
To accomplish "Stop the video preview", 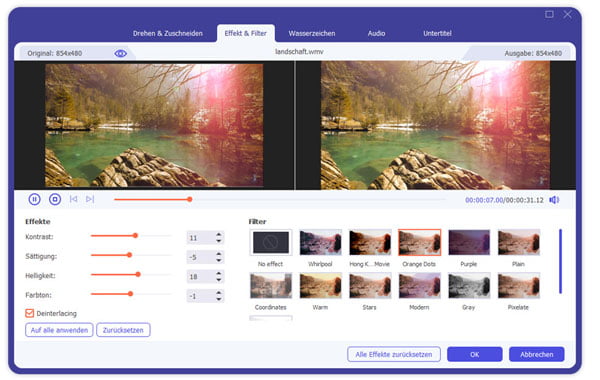I will coord(55,199).
